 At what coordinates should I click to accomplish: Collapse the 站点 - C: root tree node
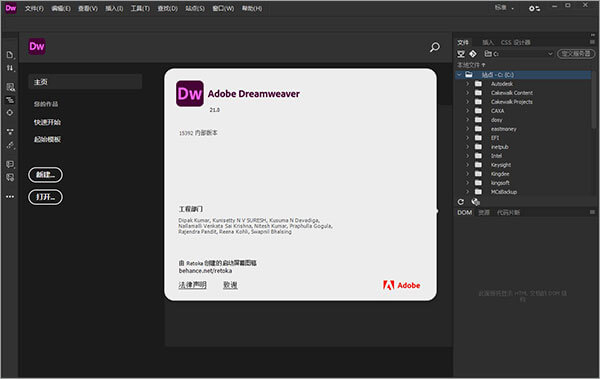click(x=460, y=75)
